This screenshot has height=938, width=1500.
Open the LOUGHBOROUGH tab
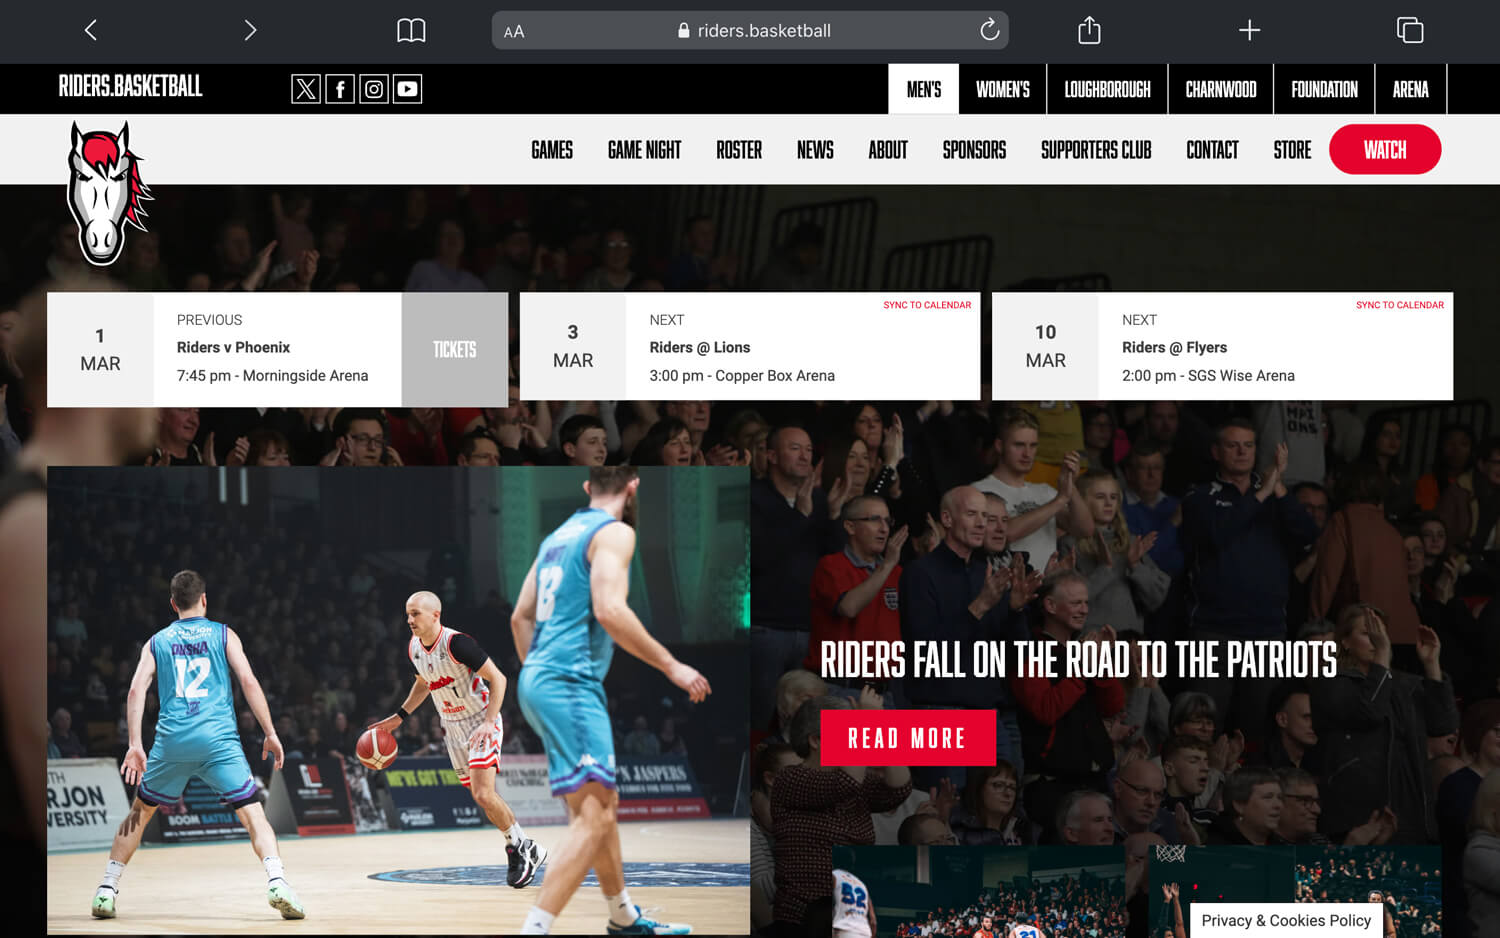point(1107,89)
